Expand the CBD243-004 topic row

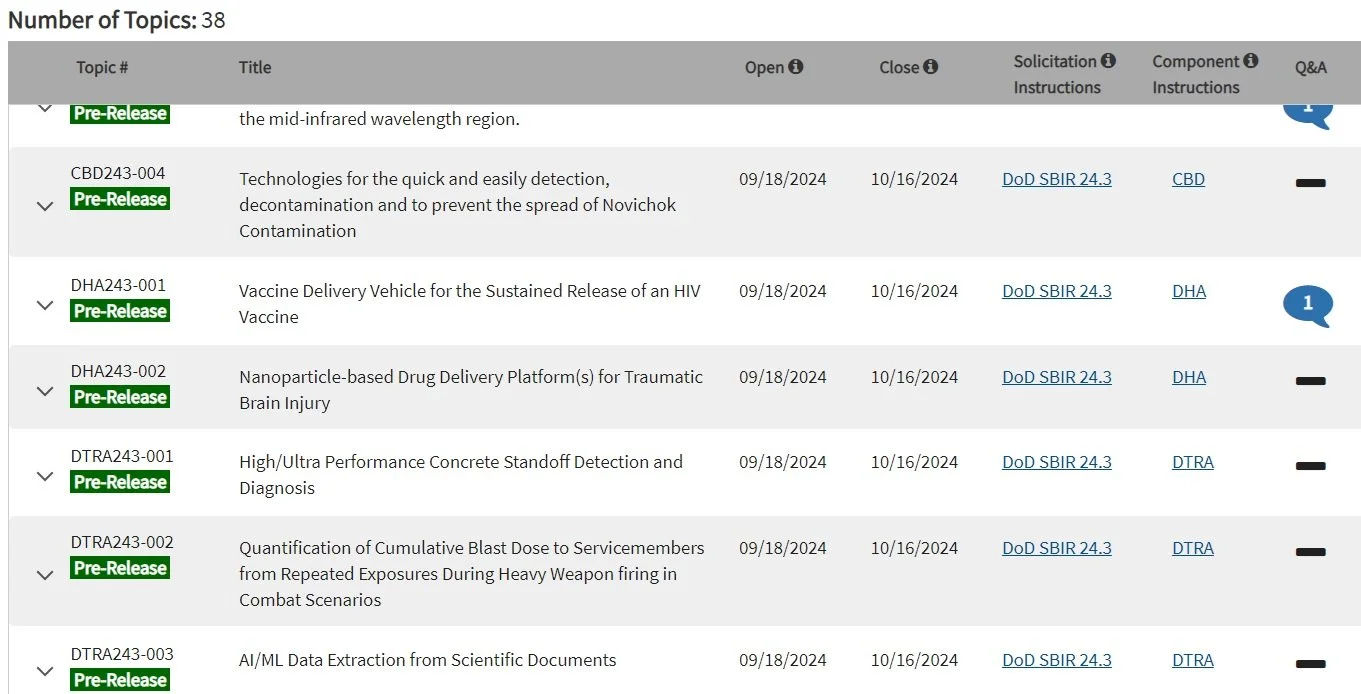tap(44, 206)
